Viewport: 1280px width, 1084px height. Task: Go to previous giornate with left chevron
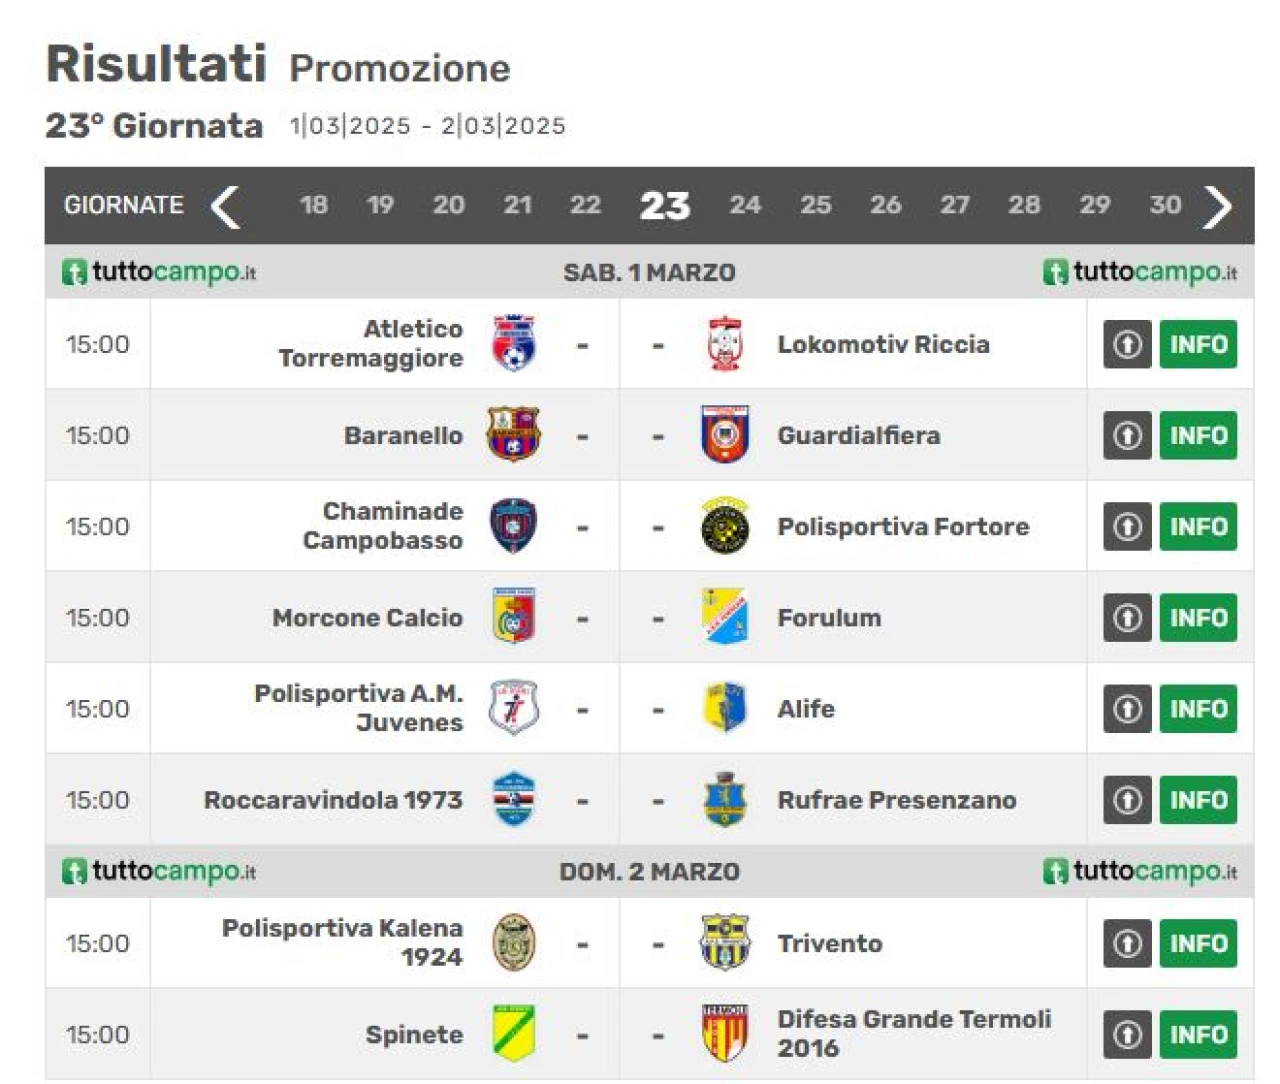click(x=226, y=206)
